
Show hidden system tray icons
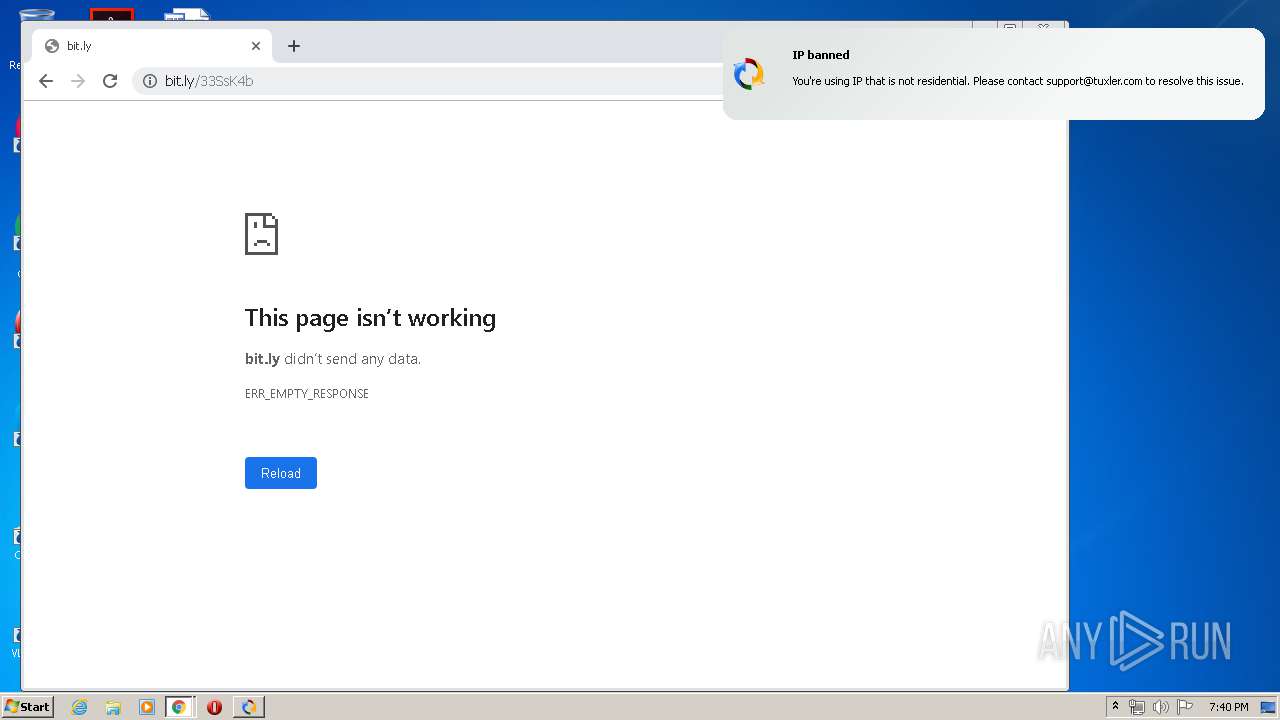(x=1115, y=707)
